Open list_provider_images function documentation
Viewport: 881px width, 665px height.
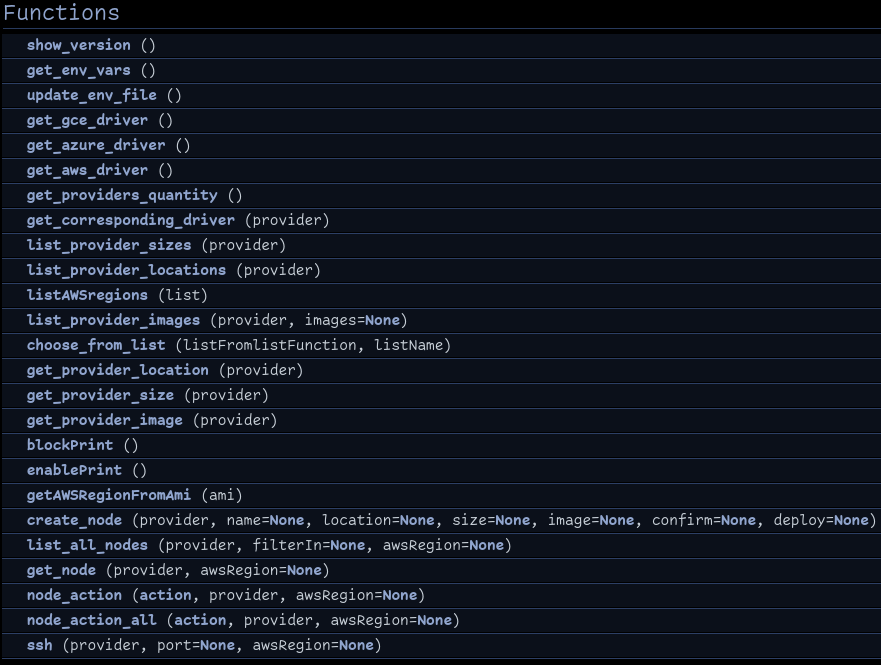click(x=113, y=320)
